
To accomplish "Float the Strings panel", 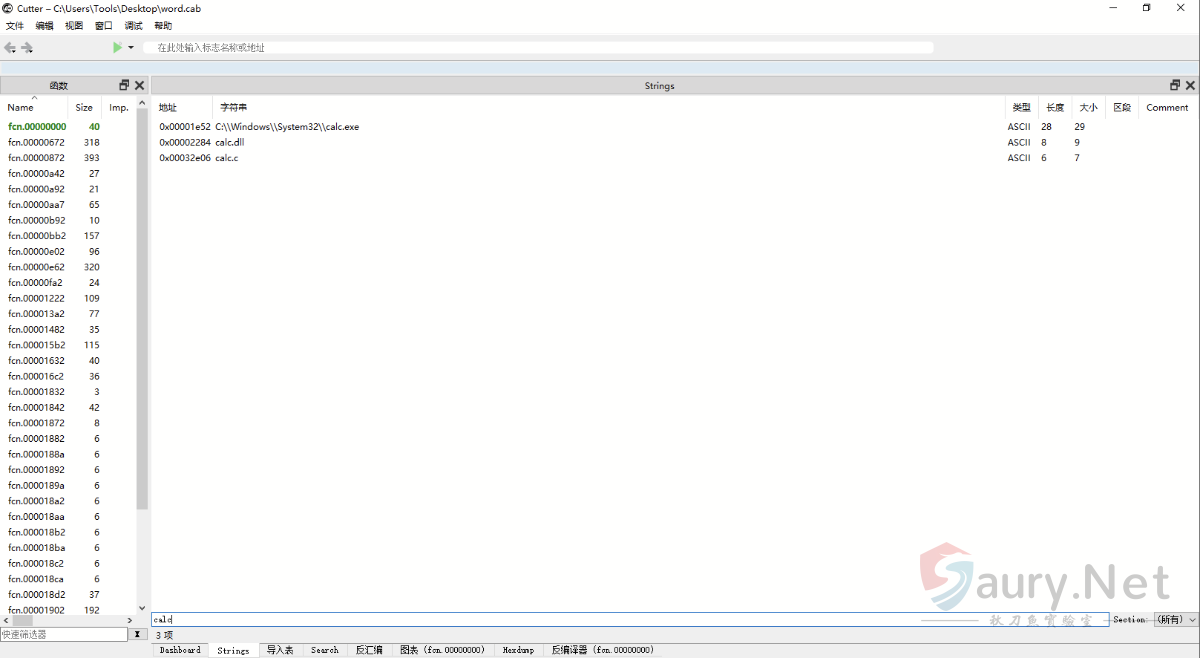I will [1175, 86].
